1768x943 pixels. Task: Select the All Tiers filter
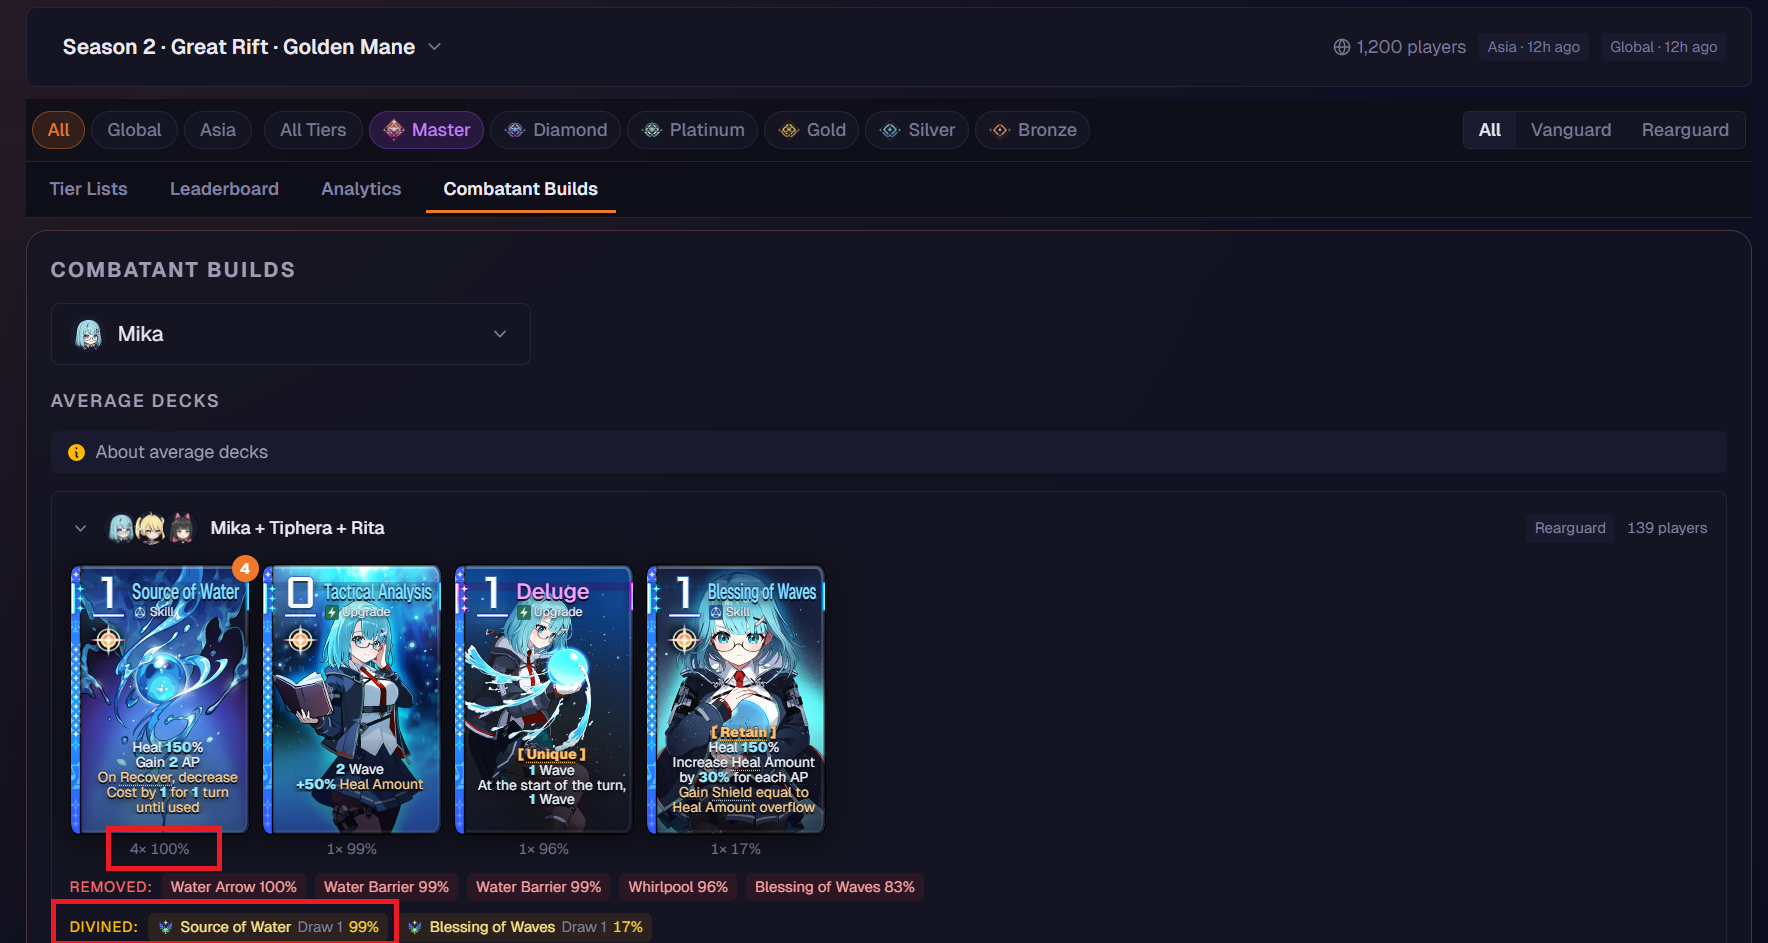tap(313, 130)
